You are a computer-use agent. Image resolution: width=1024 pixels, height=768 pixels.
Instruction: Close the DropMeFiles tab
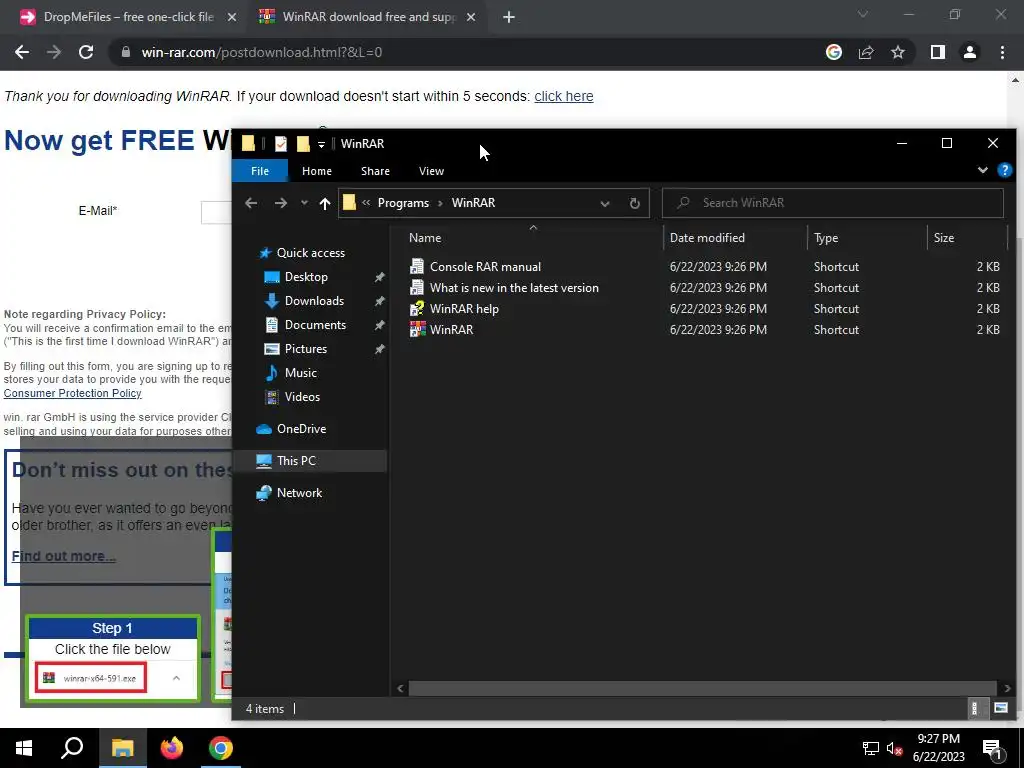point(232,17)
